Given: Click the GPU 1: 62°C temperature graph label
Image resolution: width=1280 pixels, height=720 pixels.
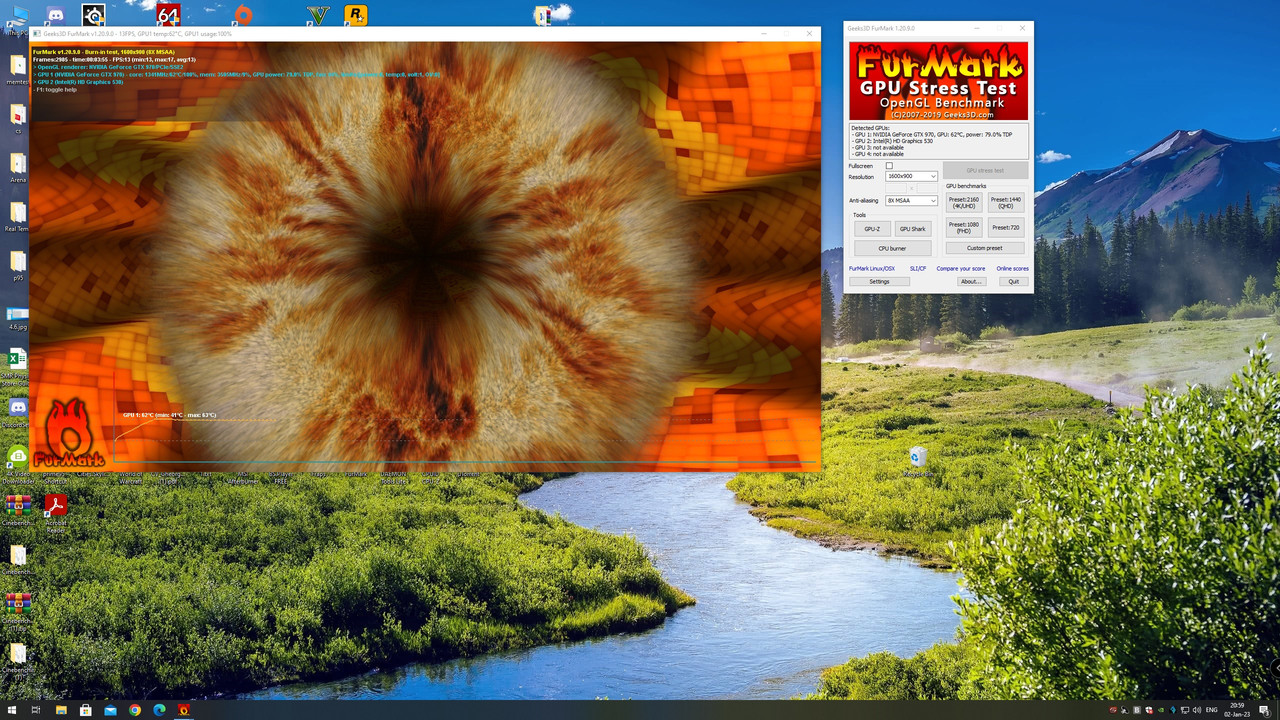Looking at the screenshot, I should (169, 415).
